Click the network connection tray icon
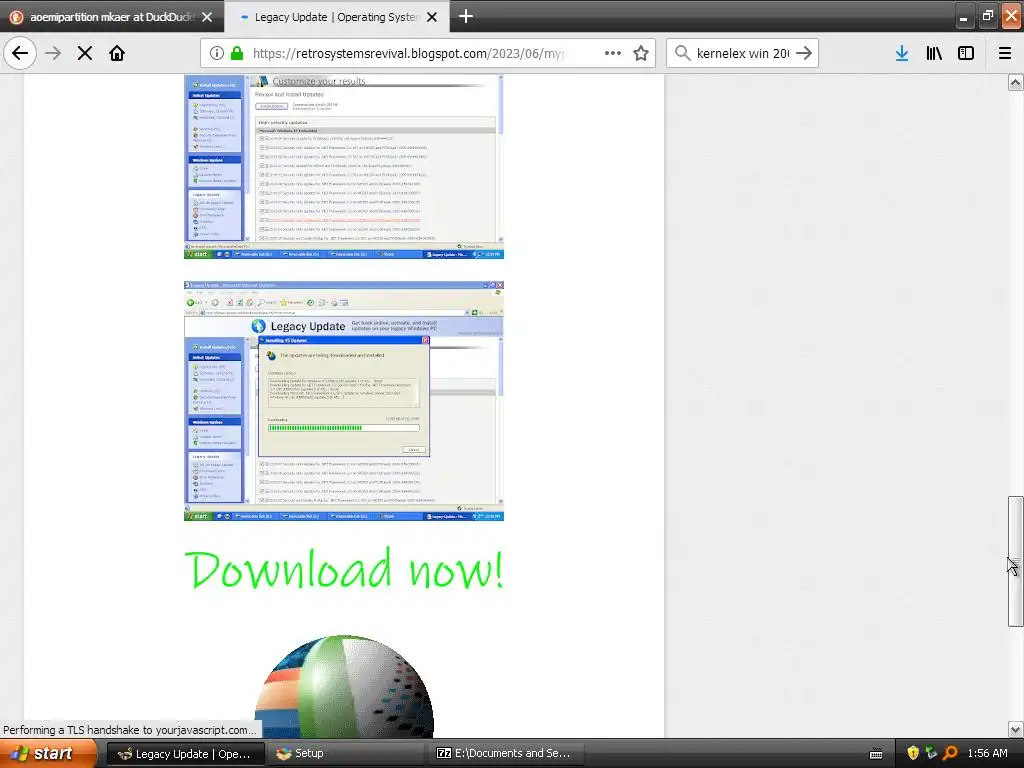 (931, 753)
